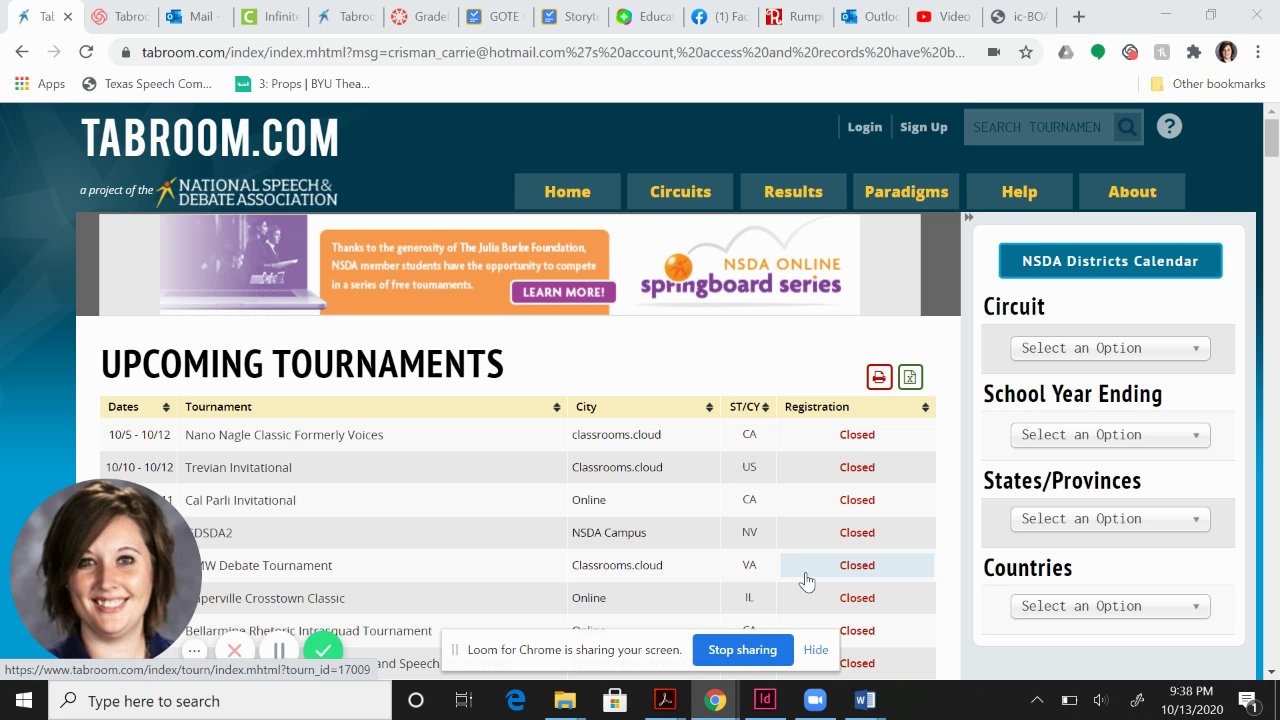The image size is (1280, 720).
Task: Open the Circuits menu item
Action: coord(680,191)
